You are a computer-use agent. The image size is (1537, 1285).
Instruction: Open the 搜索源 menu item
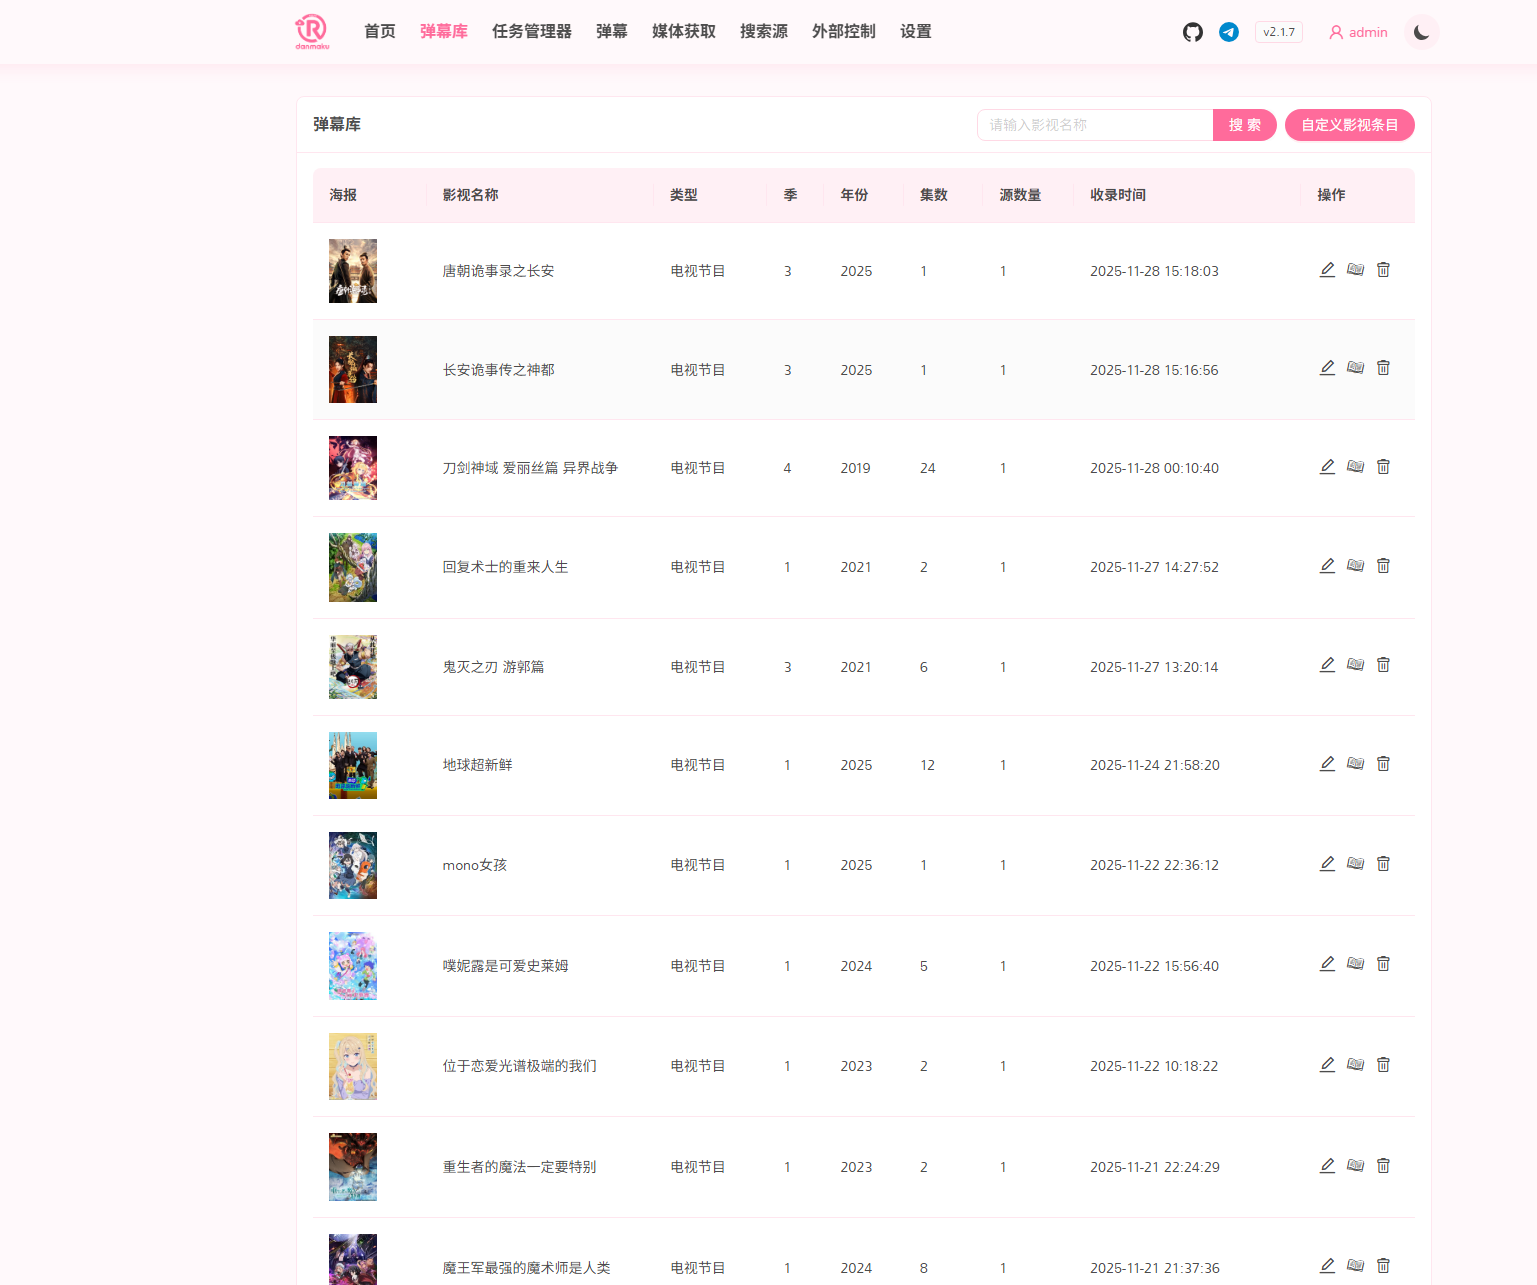763,32
